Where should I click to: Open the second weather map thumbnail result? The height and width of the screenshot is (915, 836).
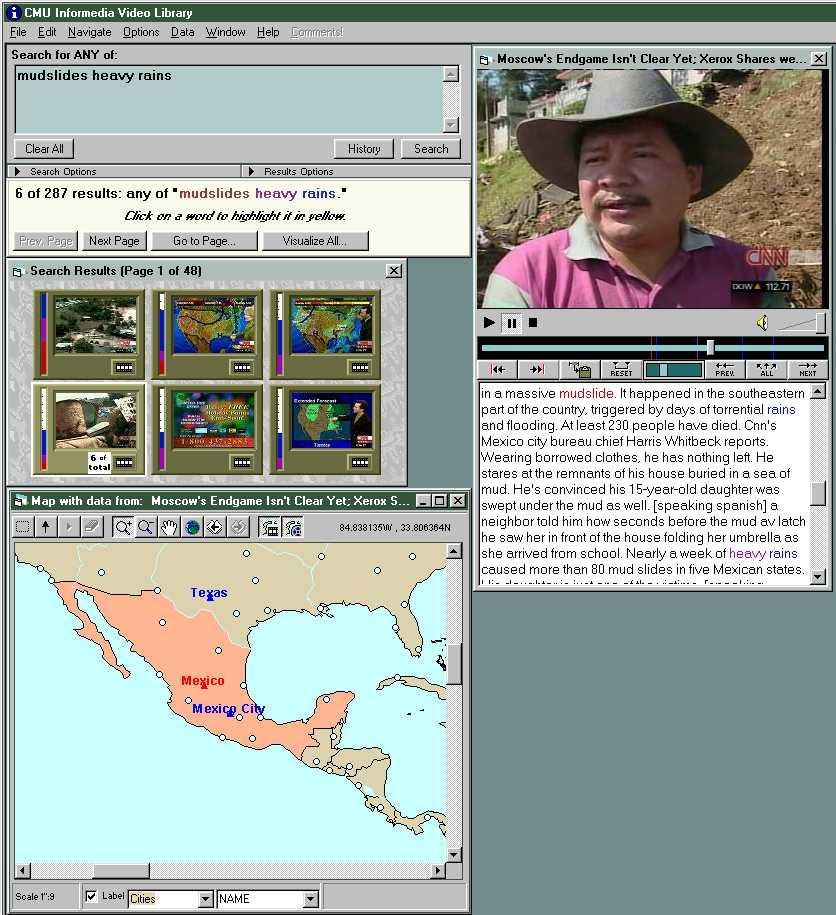click(214, 325)
